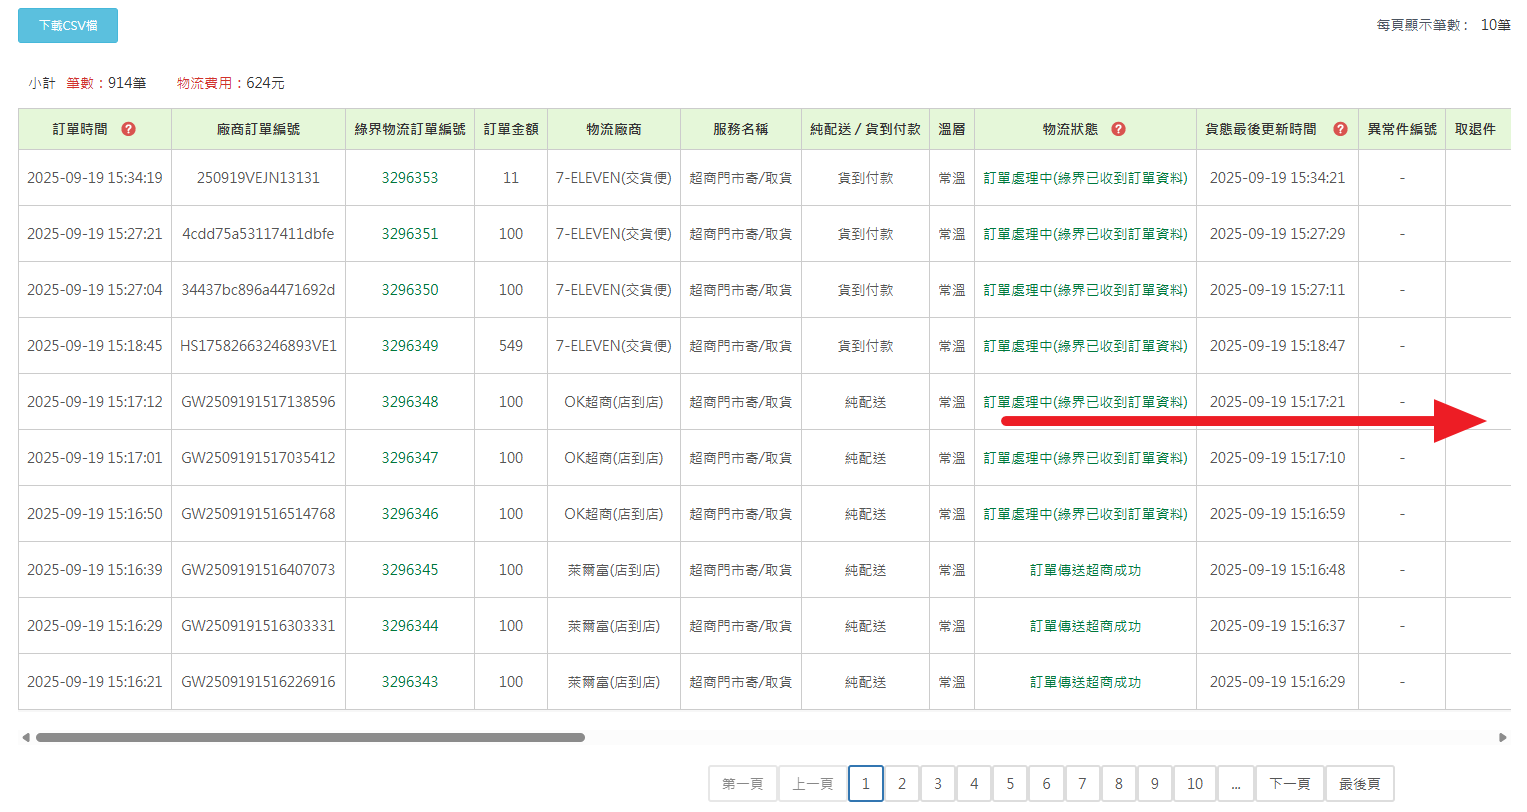Viewport: 1527px width, 812px height.
Task: Click the help icon beside 訂單時間 header
Action: (128, 129)
